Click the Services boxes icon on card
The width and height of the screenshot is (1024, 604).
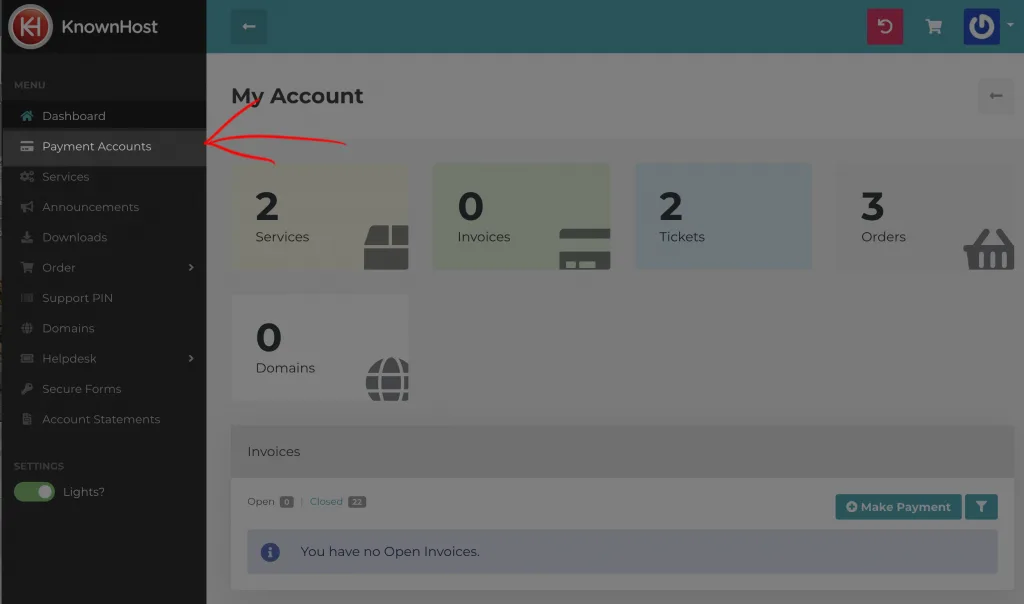pos(386,247)
